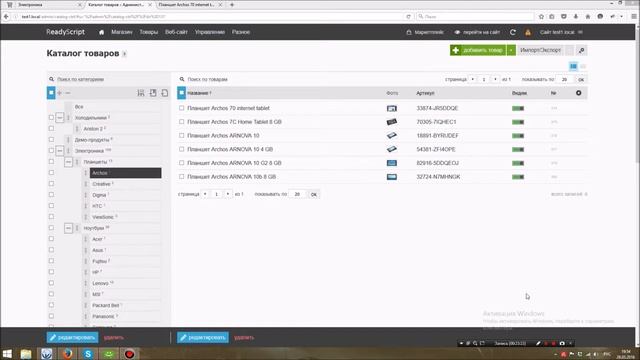640x360 pixels.
Task: Collapse the Ноутбуки subcategory
Action: click(x=68, y=228)
